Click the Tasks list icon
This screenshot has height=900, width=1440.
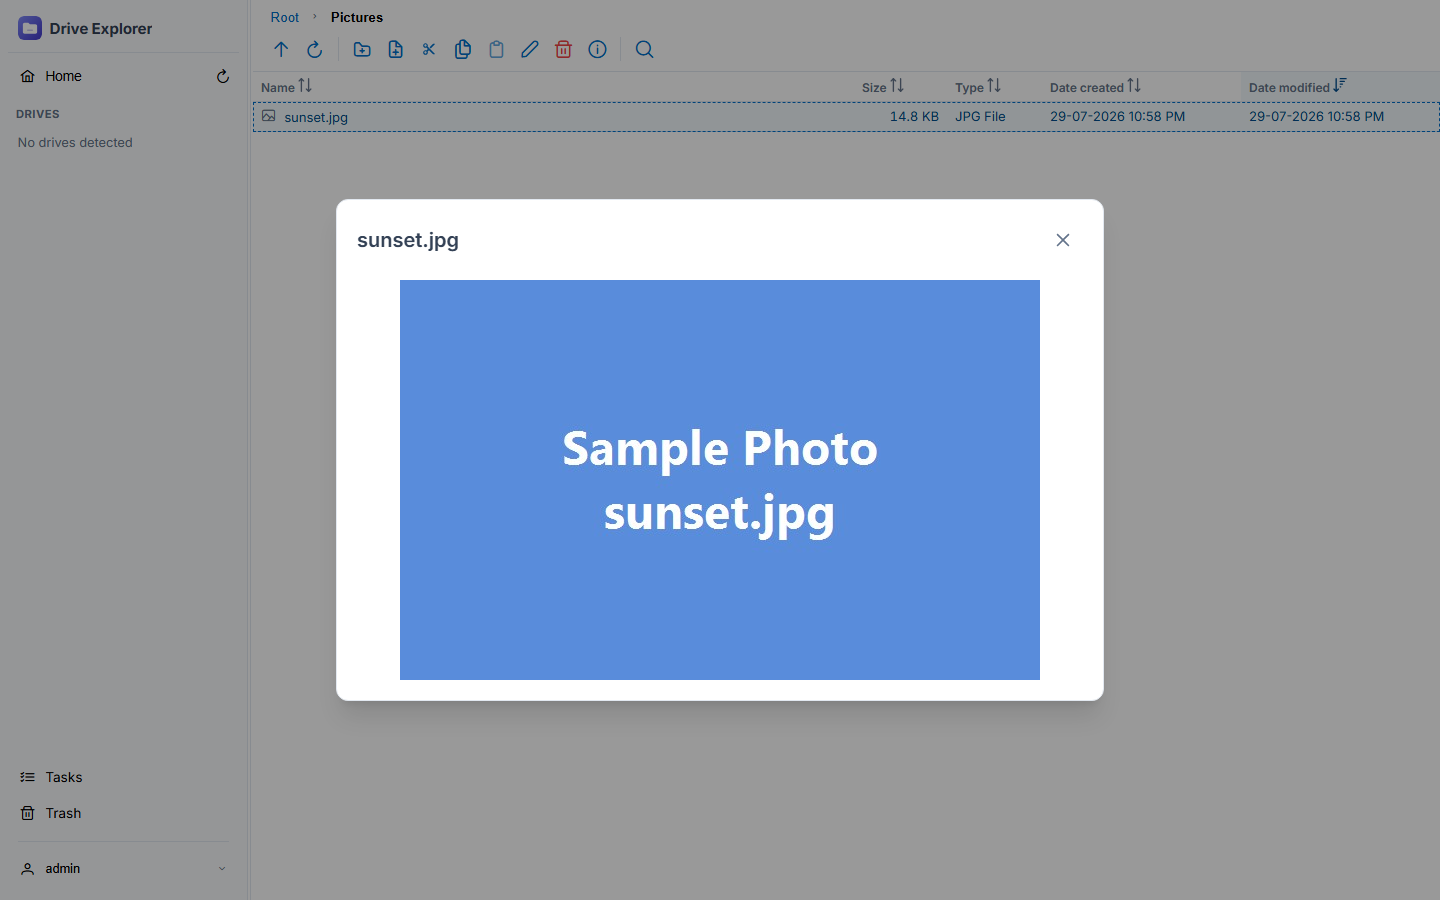(28, 777)
